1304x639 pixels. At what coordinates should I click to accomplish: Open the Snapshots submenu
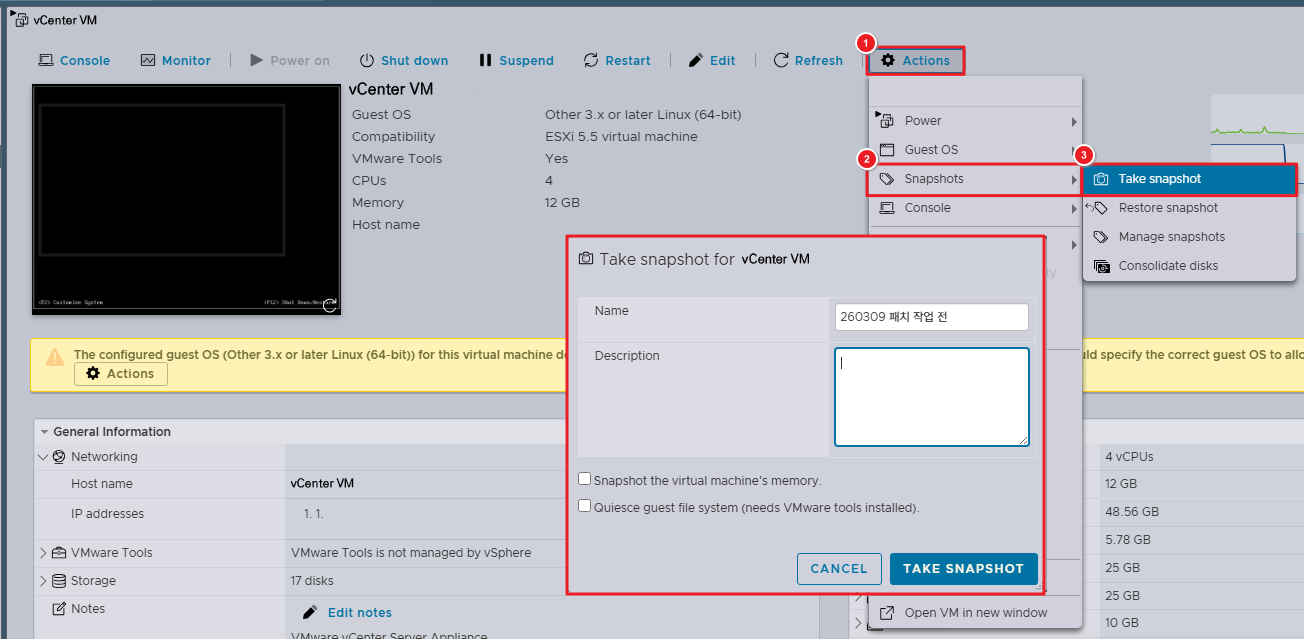click(976, 179)
